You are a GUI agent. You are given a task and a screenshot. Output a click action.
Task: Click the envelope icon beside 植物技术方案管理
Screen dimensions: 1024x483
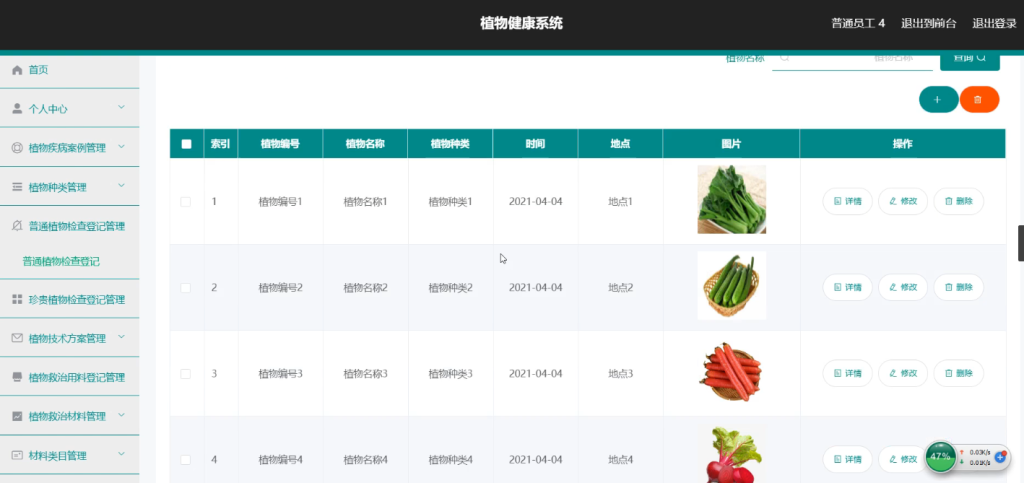(x=17, y=338)
